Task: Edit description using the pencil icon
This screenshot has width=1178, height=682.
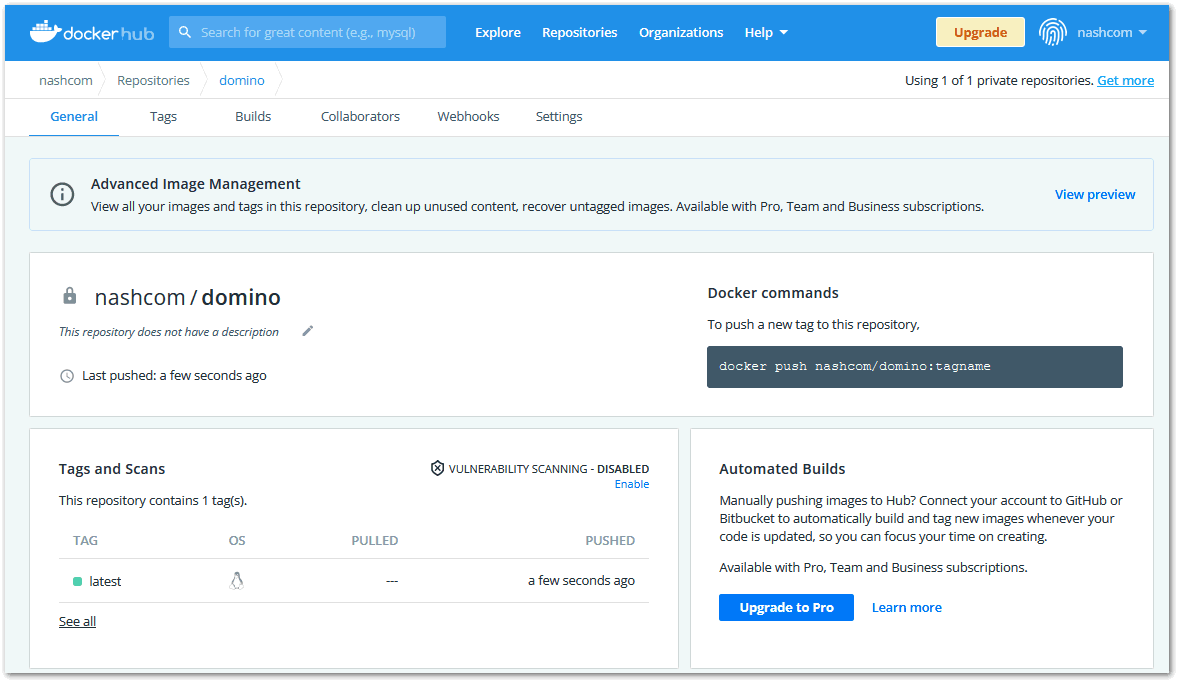Action: click(307, 331)
